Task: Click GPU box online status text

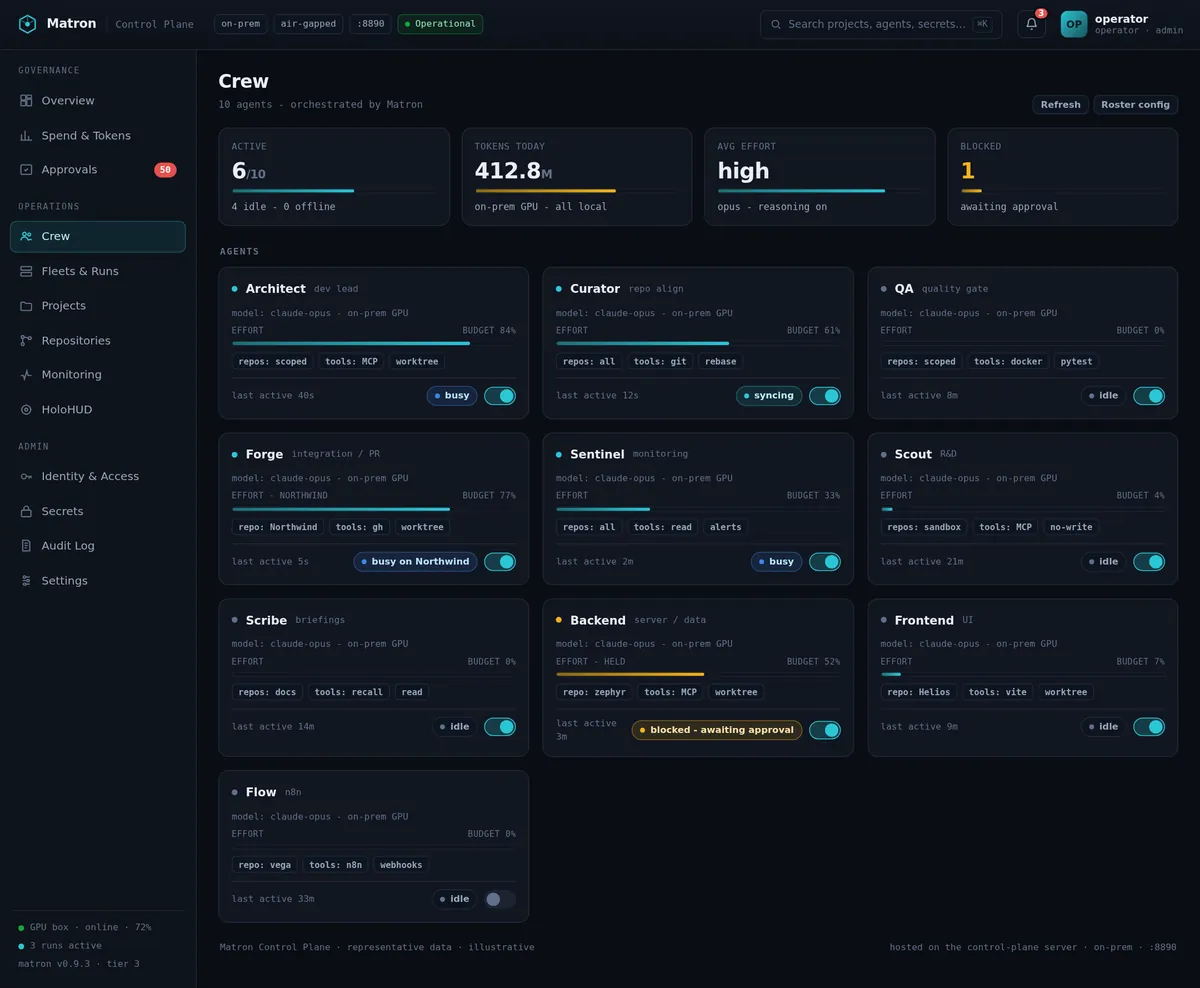Action: 90,928
